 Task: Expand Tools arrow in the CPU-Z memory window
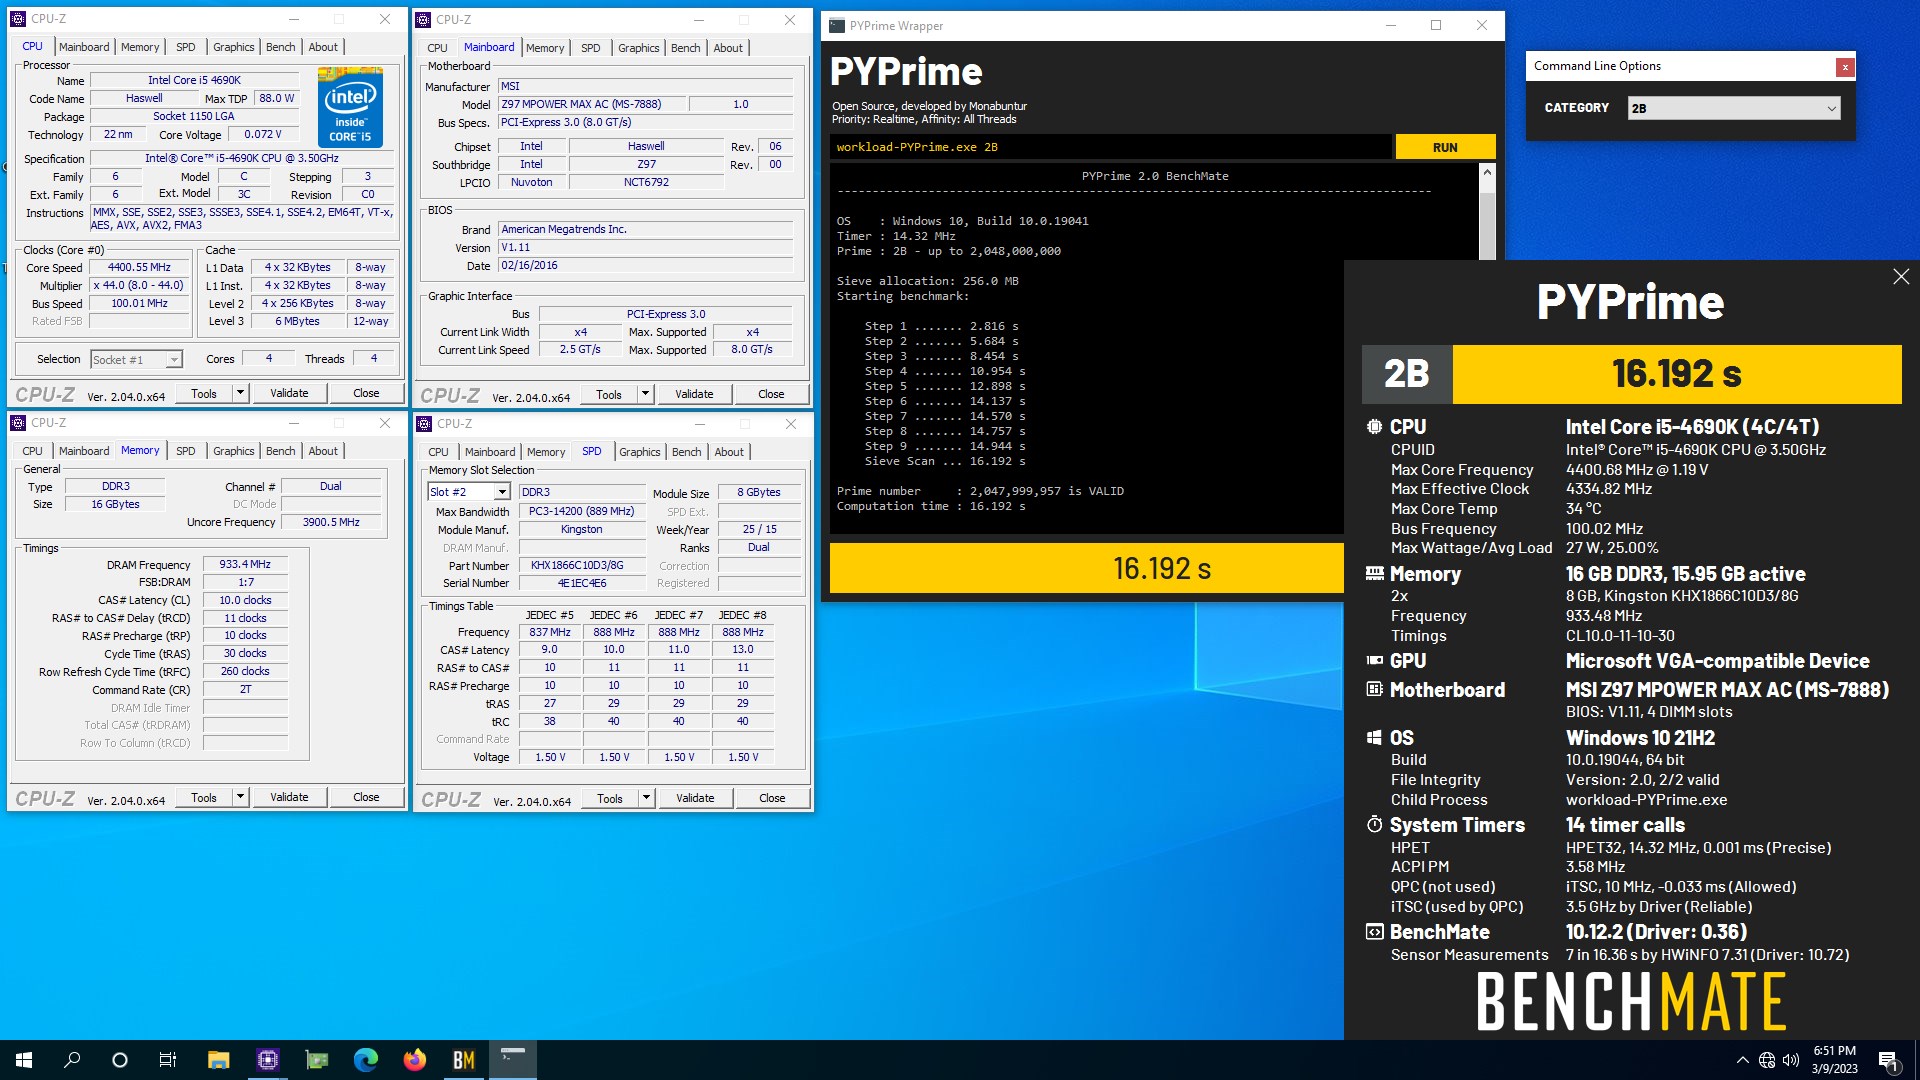[240, 797]
